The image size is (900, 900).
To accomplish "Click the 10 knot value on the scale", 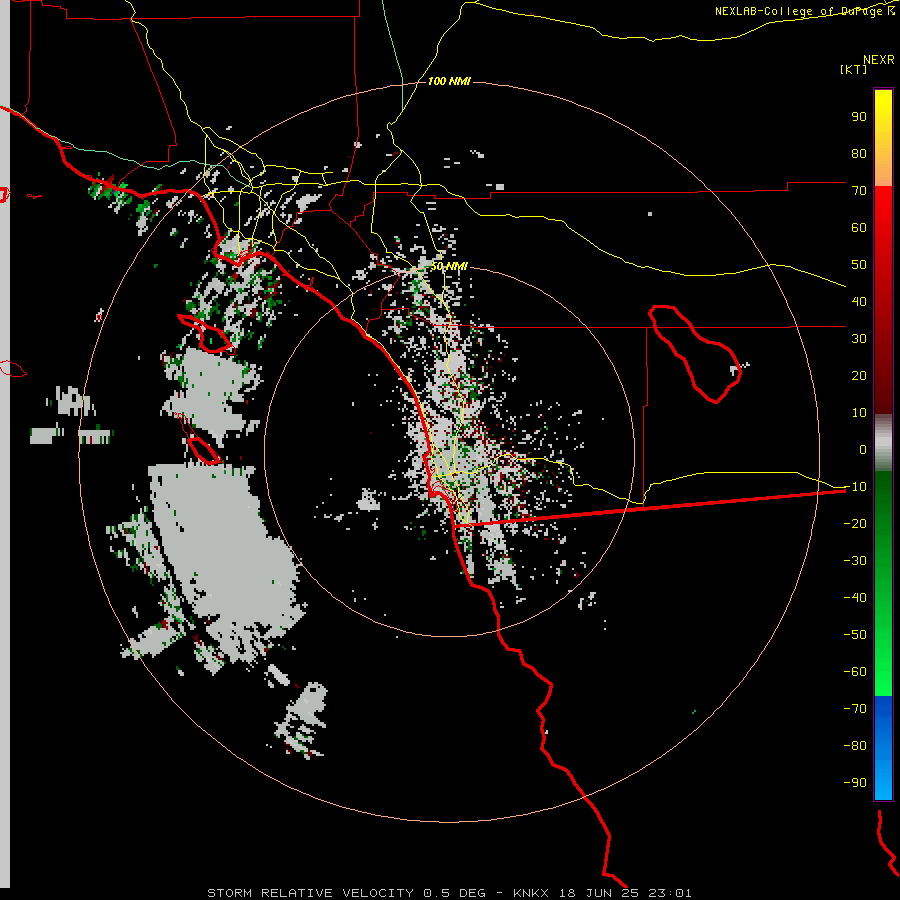I will [x=859, y=413].
